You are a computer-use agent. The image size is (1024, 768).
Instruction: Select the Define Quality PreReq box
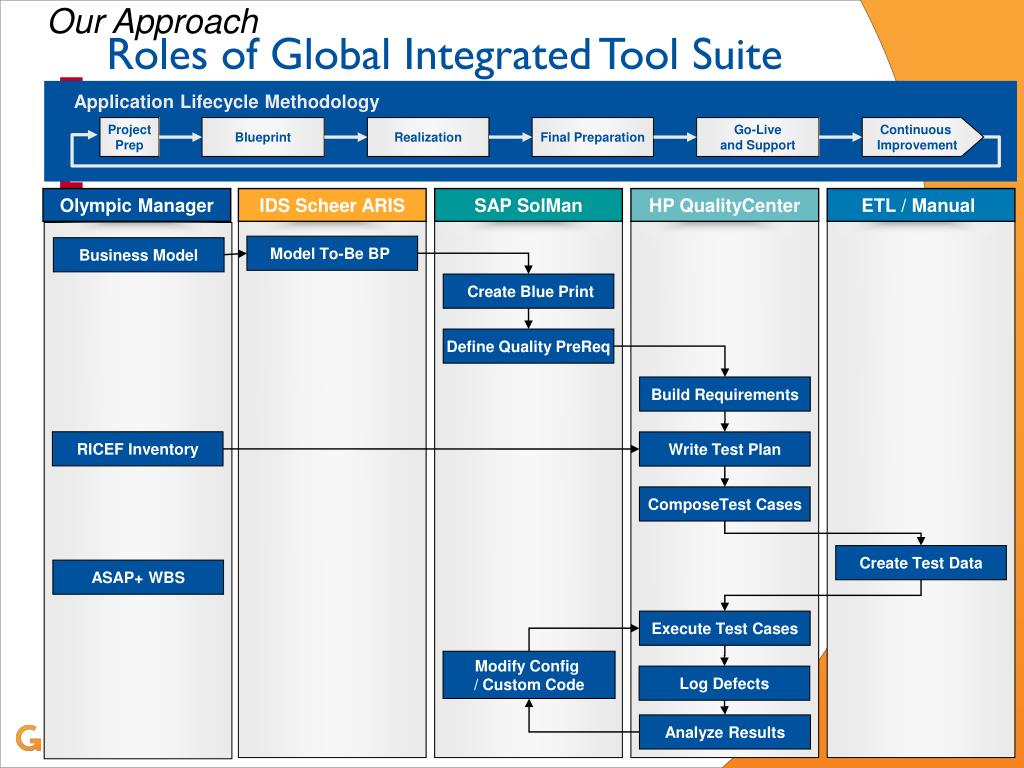click(528, 346)
